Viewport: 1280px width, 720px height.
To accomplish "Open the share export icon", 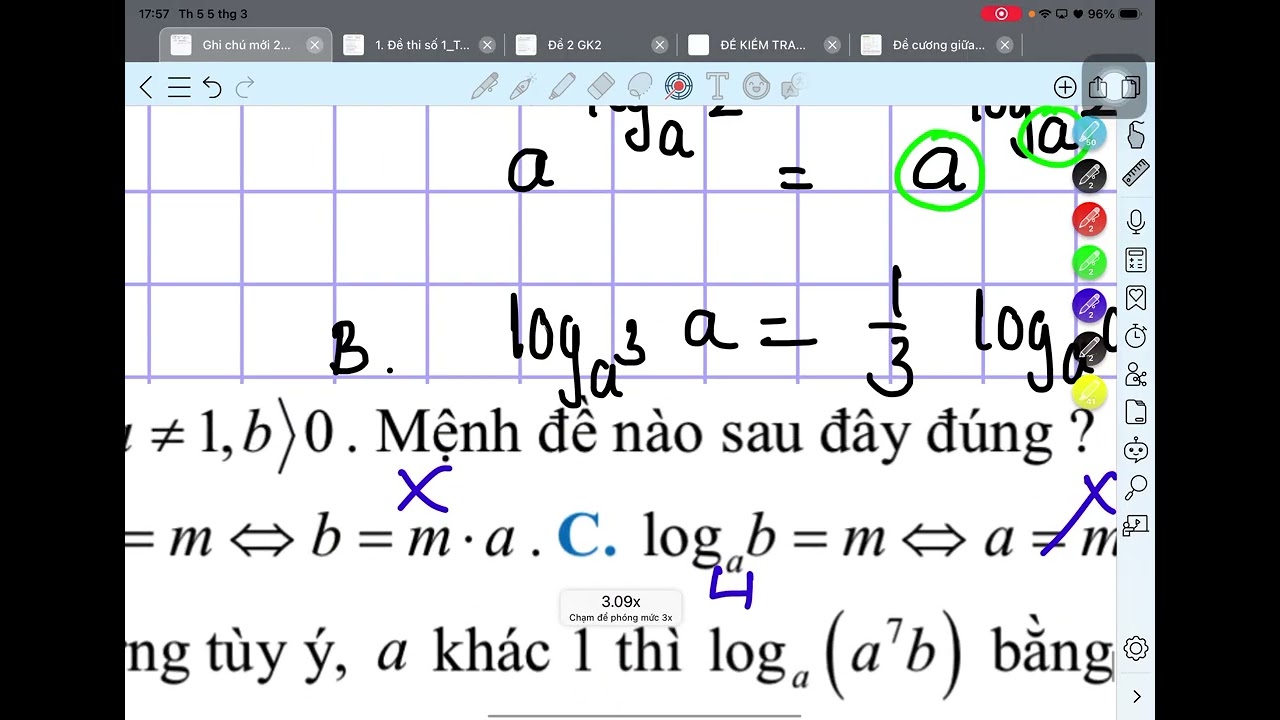I will [x=1097, y=87].
